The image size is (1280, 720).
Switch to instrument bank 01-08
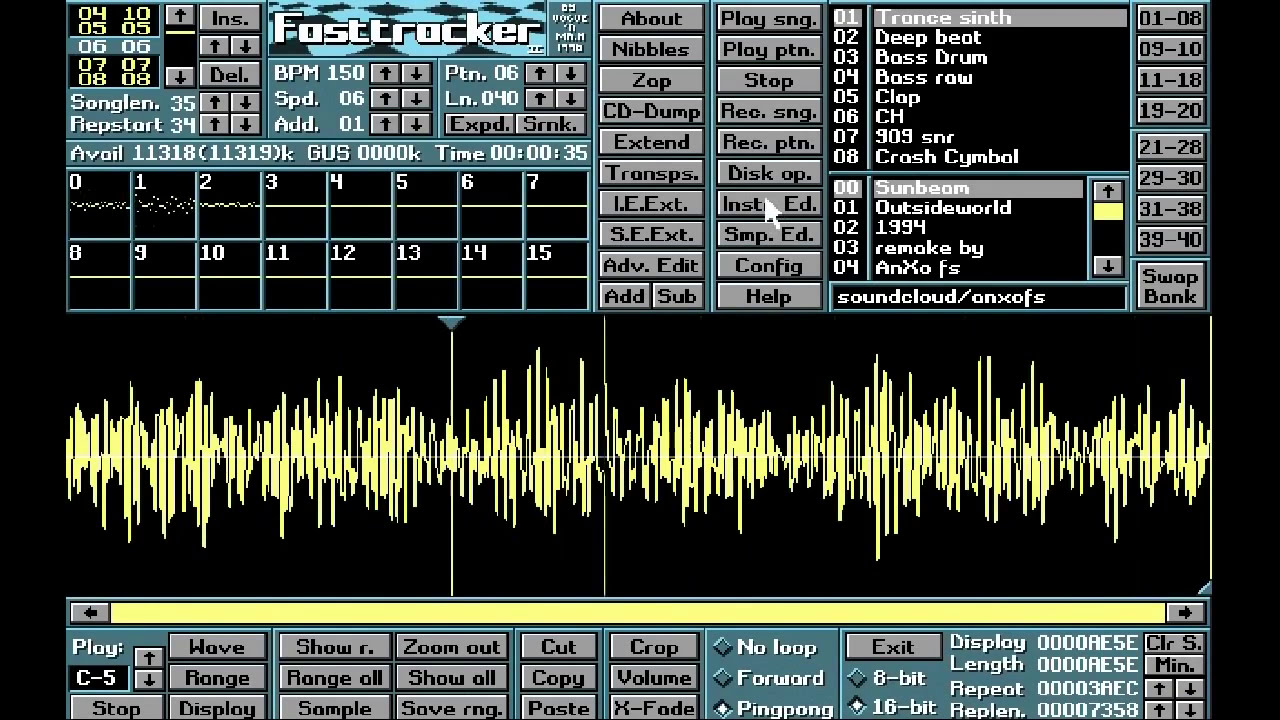click(x=1170, y=18)
